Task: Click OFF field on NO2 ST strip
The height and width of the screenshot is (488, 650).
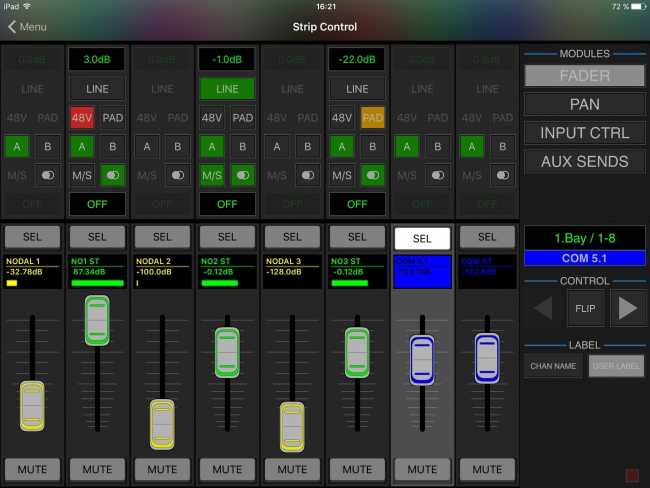Action: tap(227, 204)
